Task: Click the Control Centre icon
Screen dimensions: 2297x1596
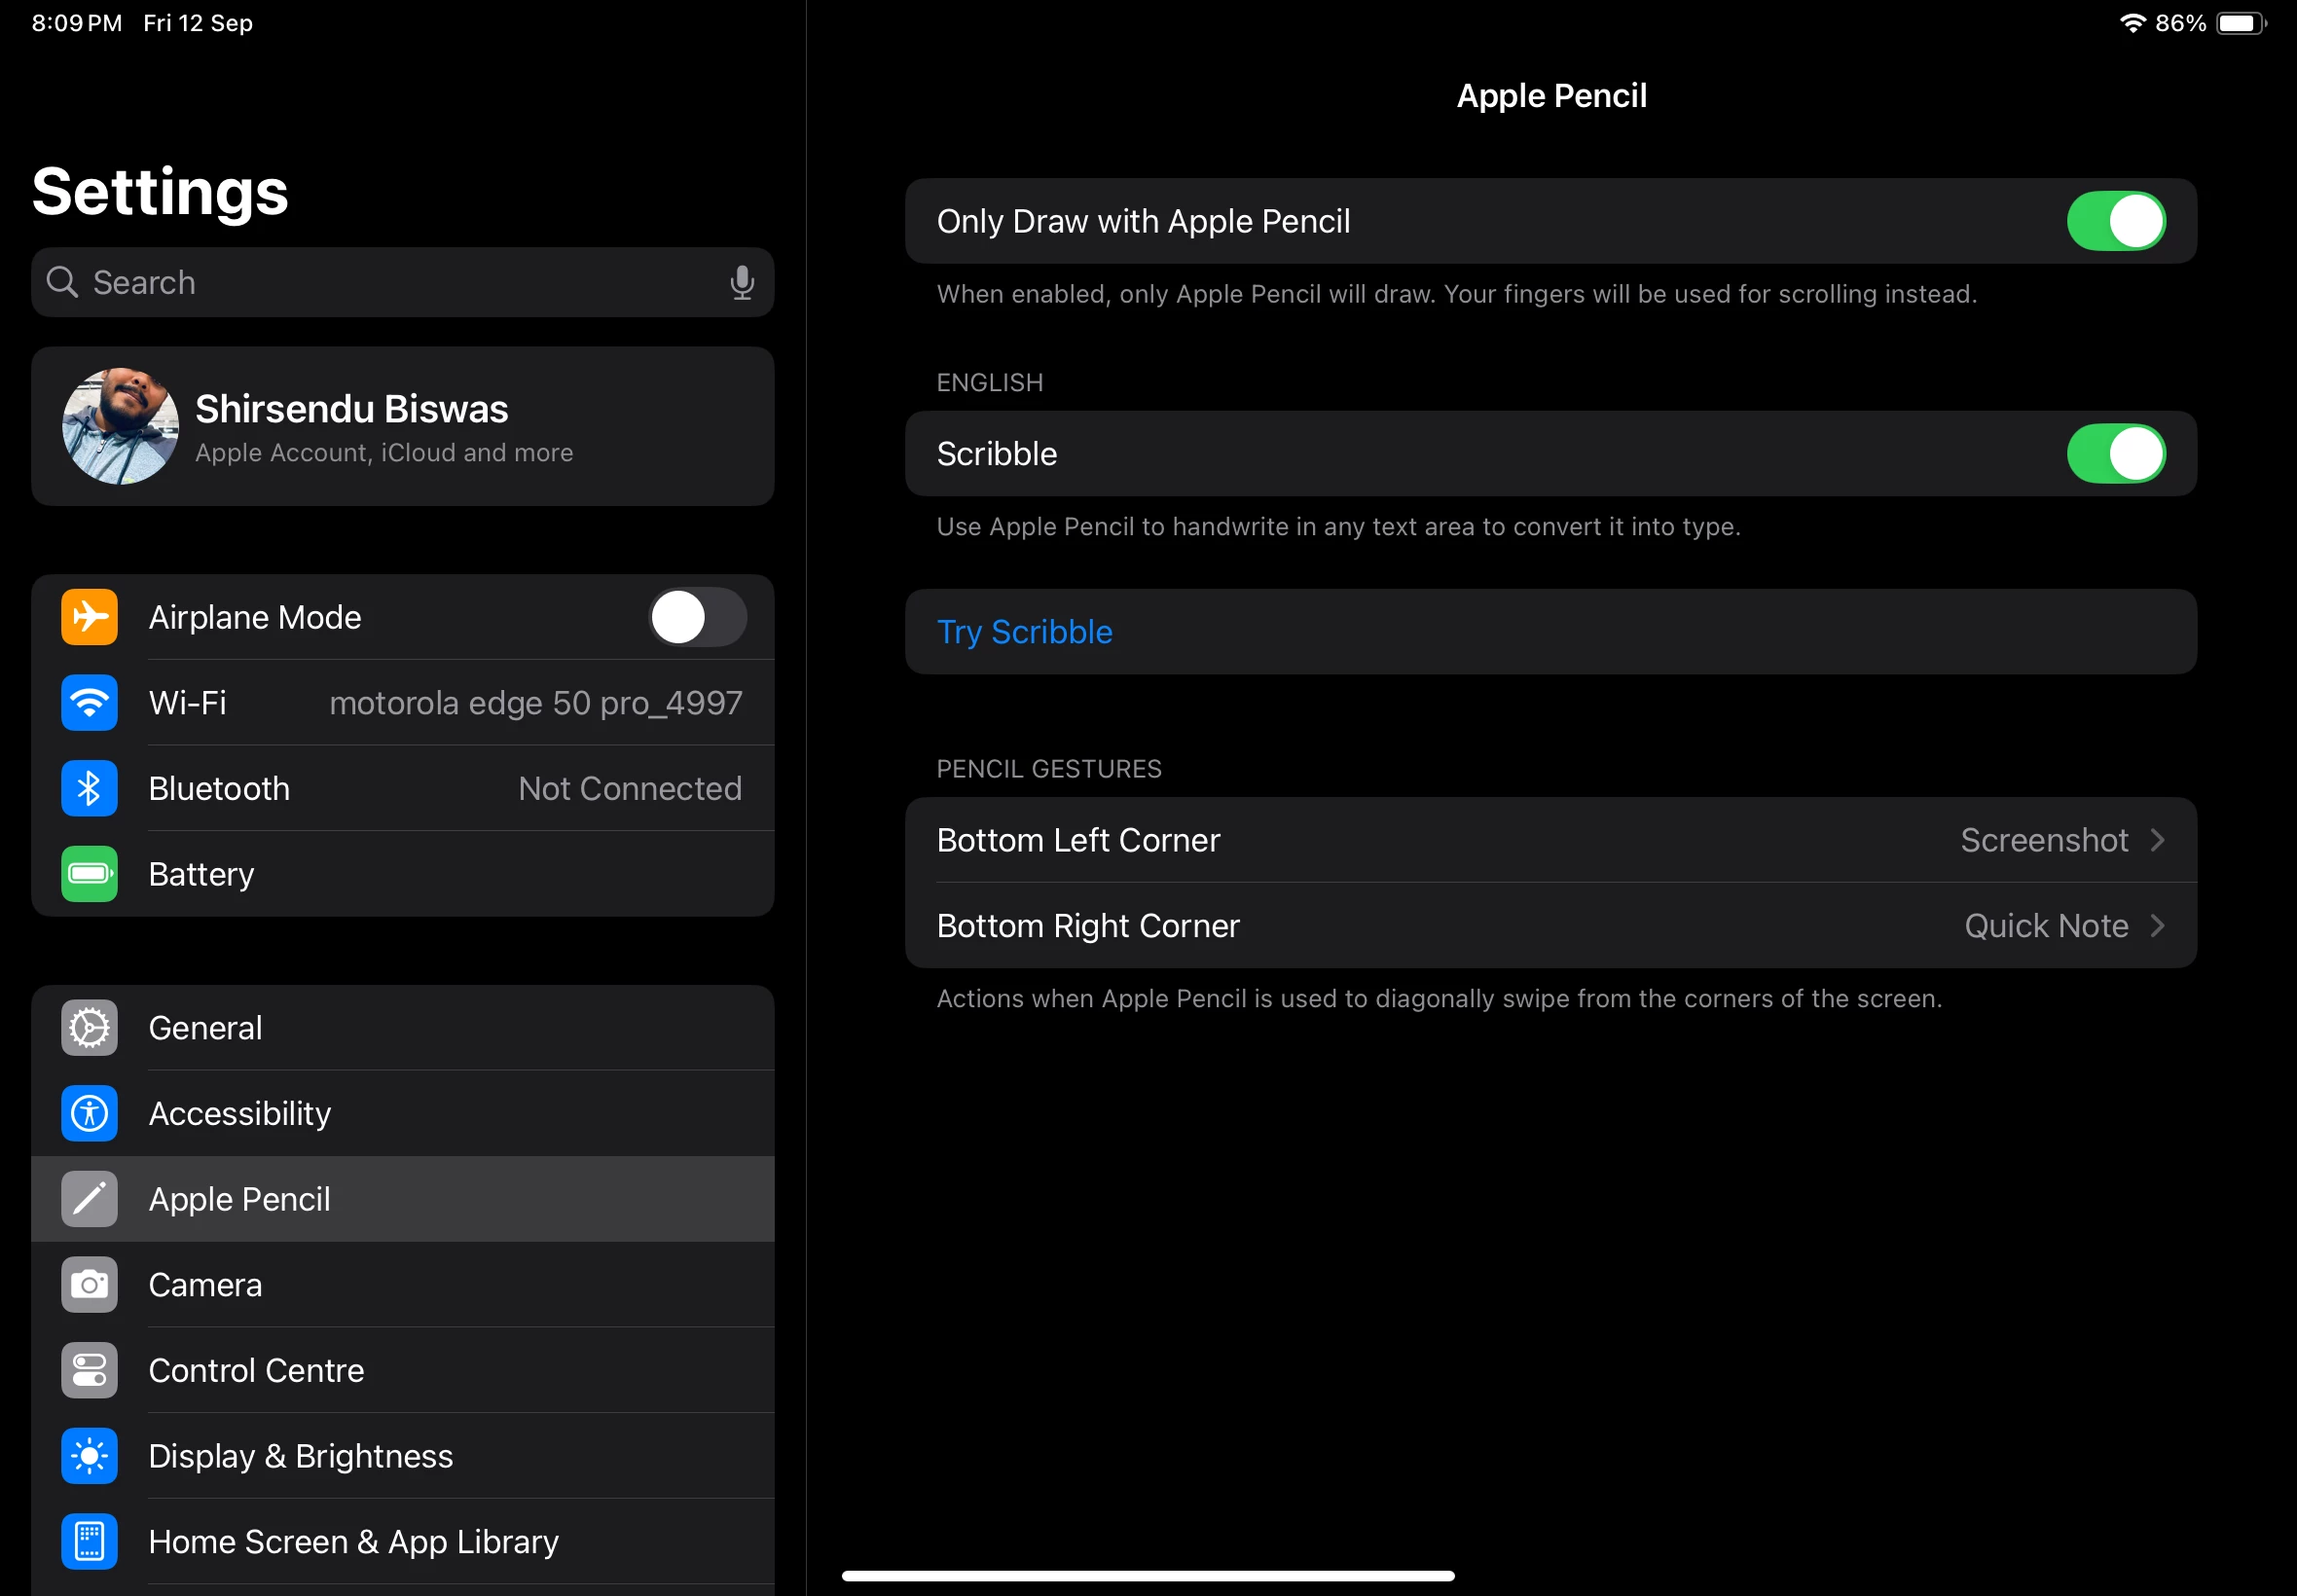Action: (89, 1370)
